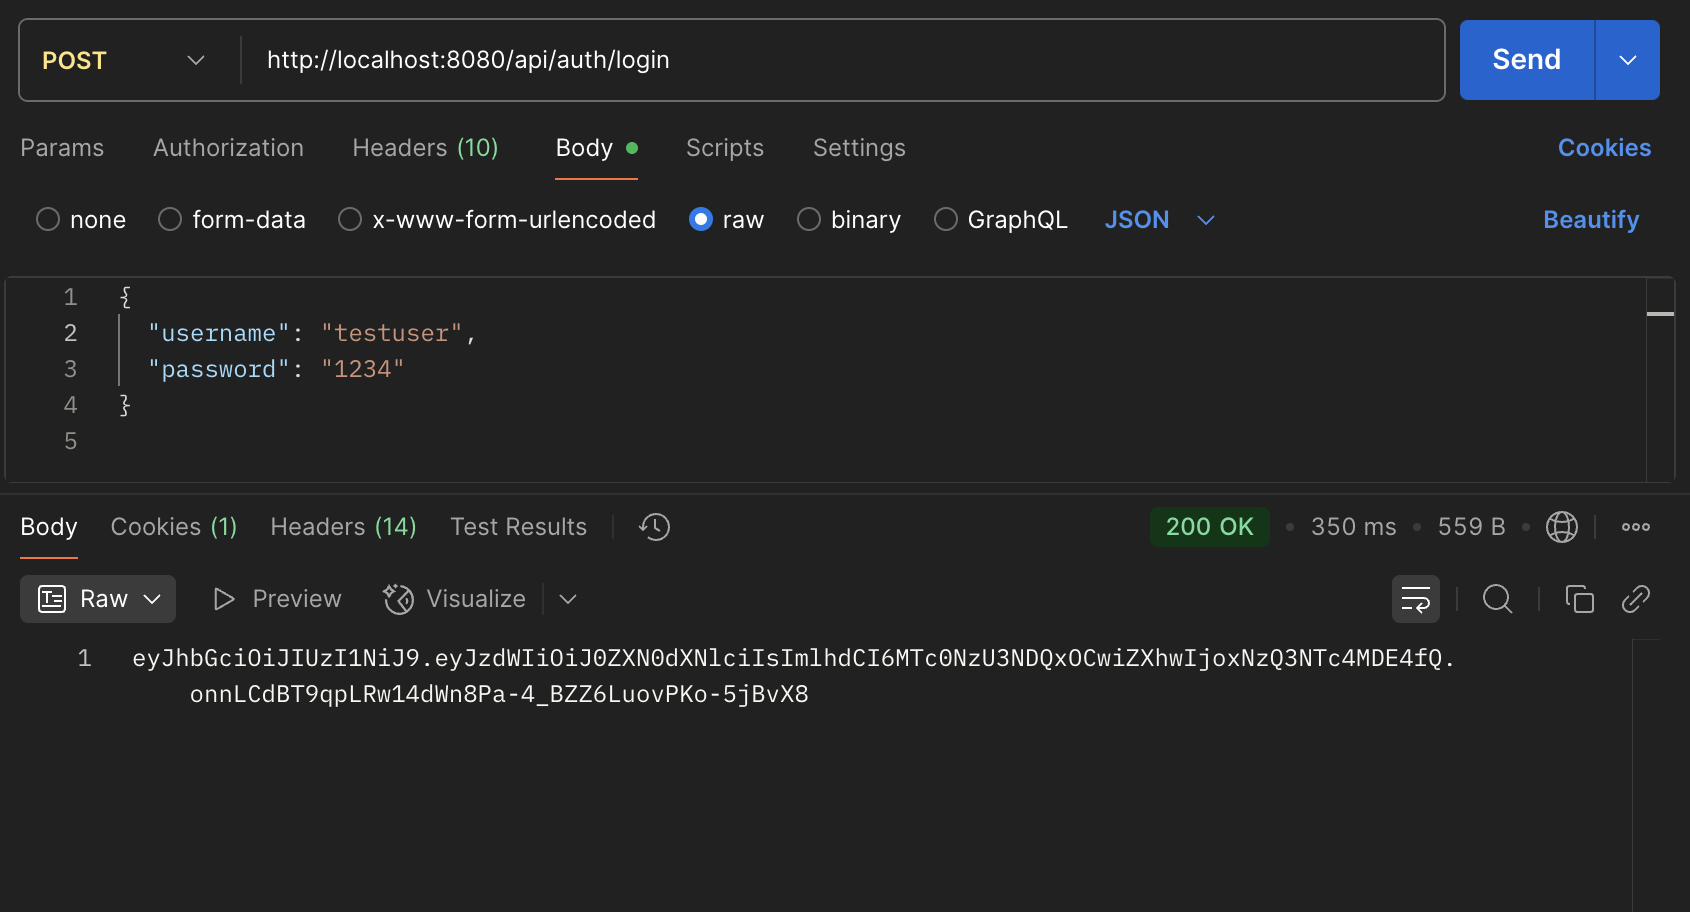Expand the Send button options arrow
Image resolution: width=1690 pixels, height=912 pixels.
pos(1627,60)
